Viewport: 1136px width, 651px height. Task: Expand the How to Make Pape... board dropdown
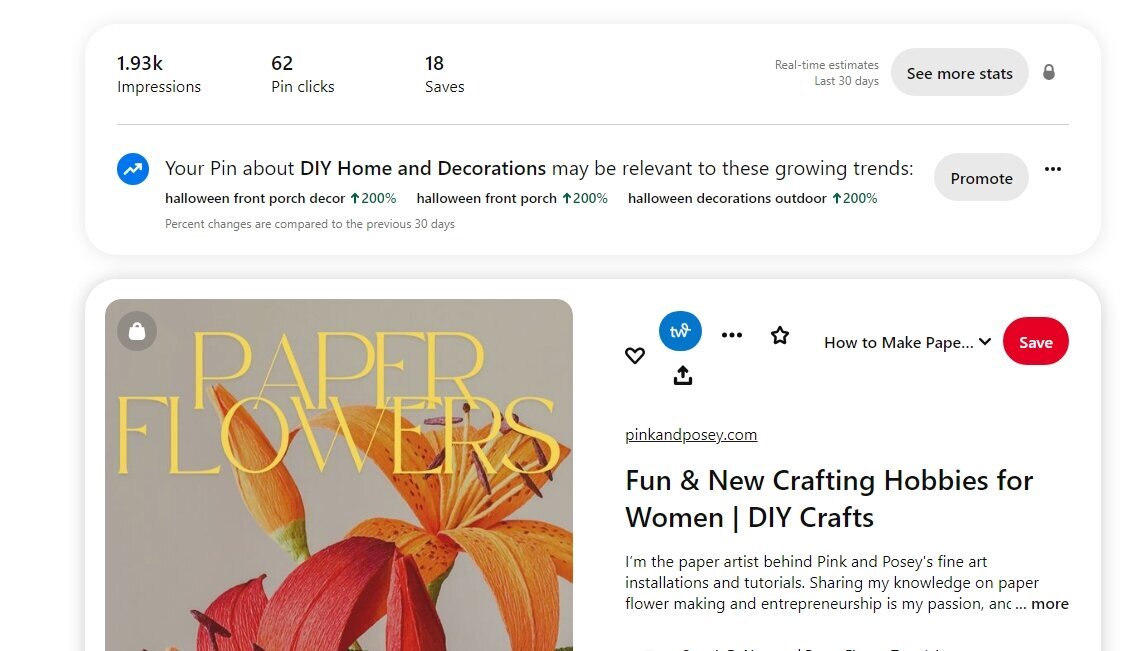click(907, 343)
